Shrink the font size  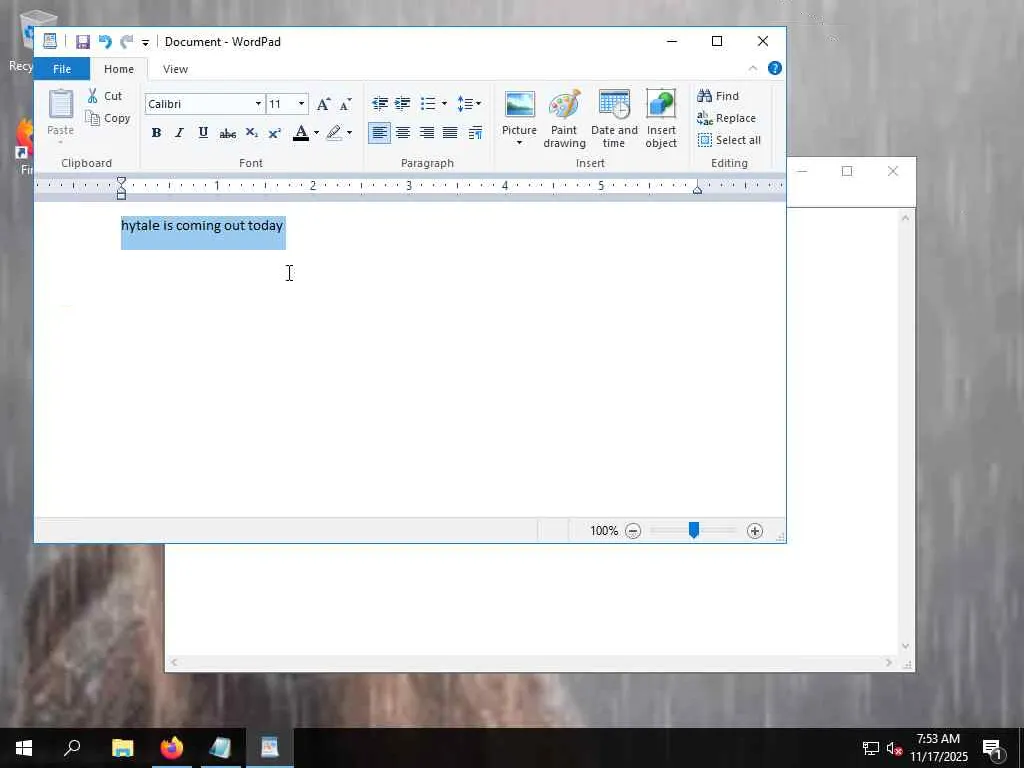pos(345,104)
